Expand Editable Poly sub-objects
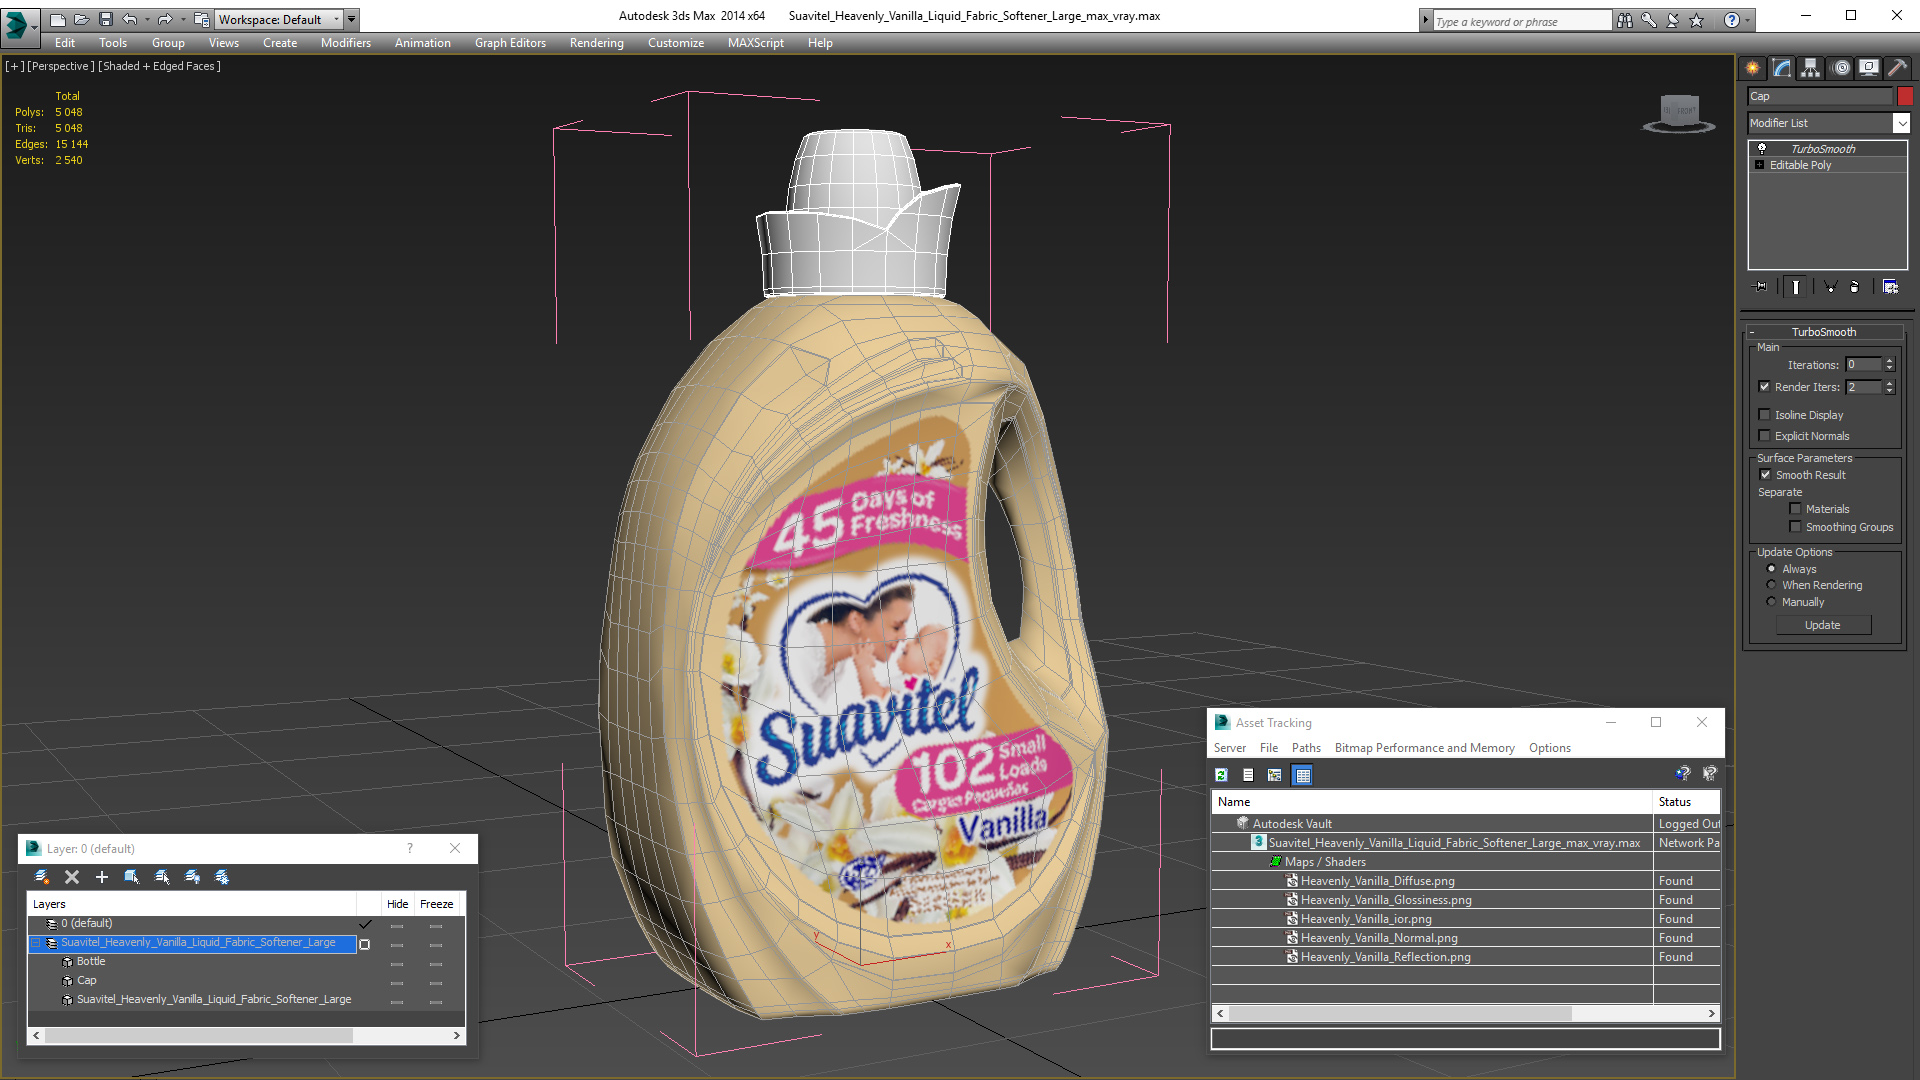 (1759, 165)
